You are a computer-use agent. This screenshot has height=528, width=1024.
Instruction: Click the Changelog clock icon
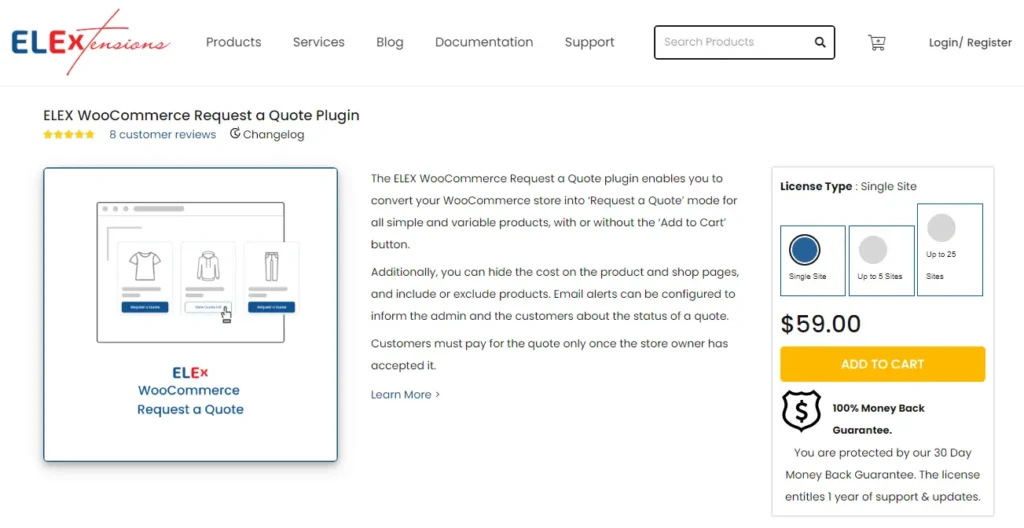pyautogui.click(x=235, y=134)
